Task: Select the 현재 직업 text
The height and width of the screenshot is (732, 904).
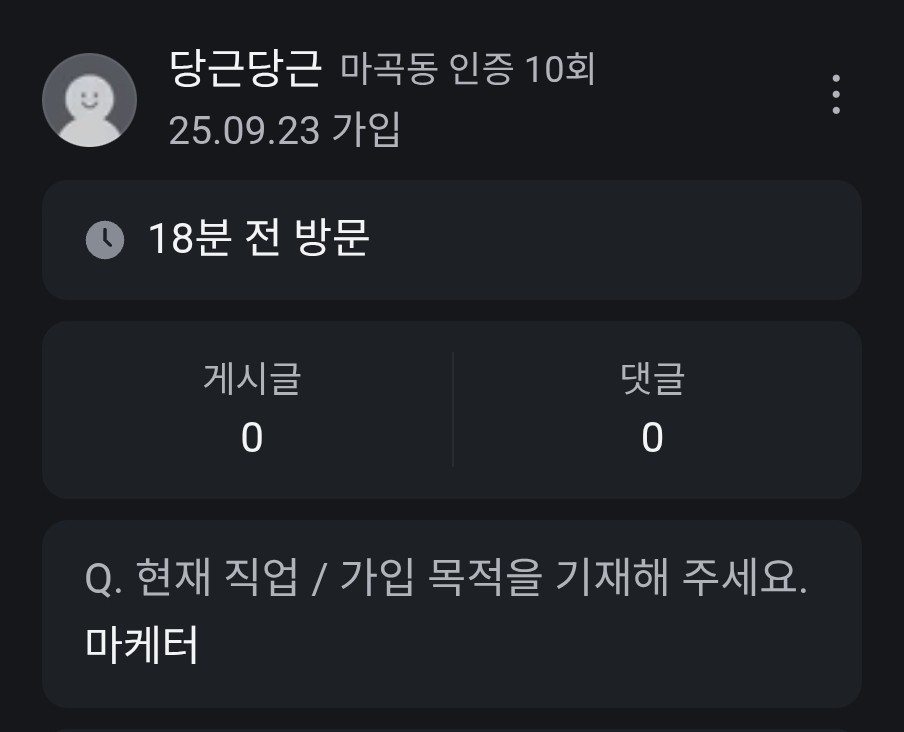Action: pyautogui.click(x=216, y=580)
